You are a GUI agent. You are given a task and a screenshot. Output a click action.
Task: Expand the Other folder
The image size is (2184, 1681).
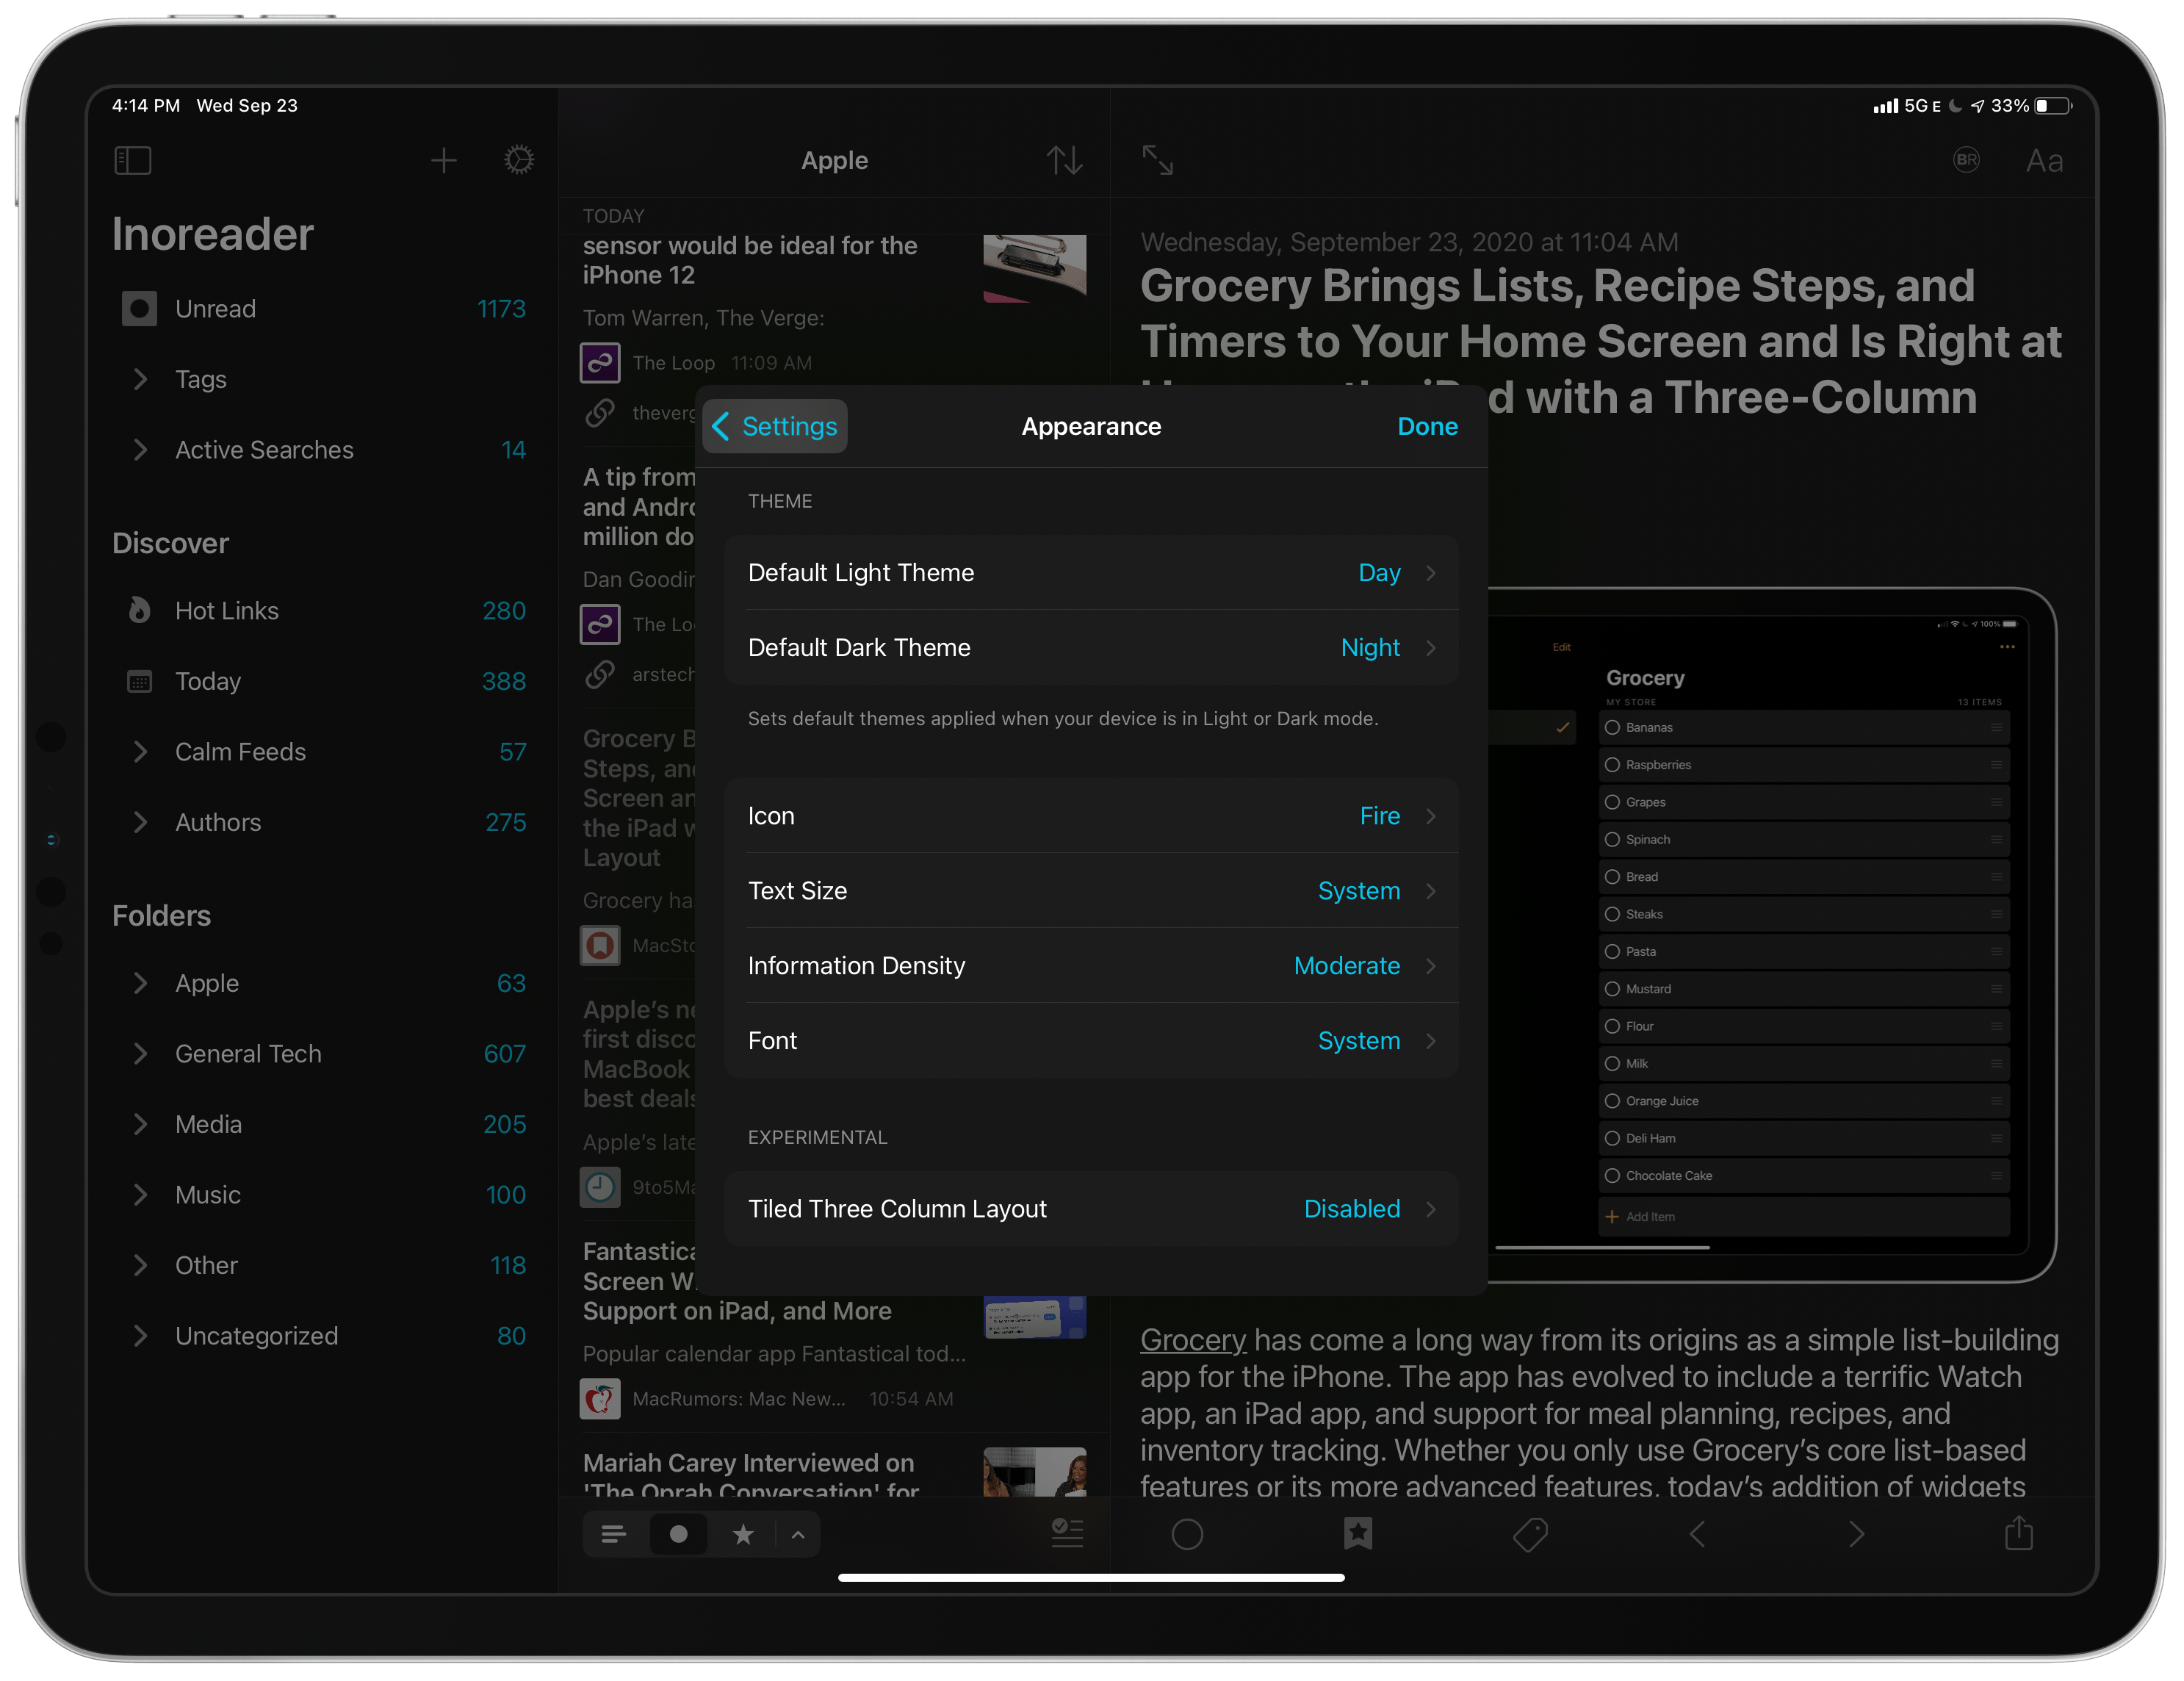tap(140, 1265)
